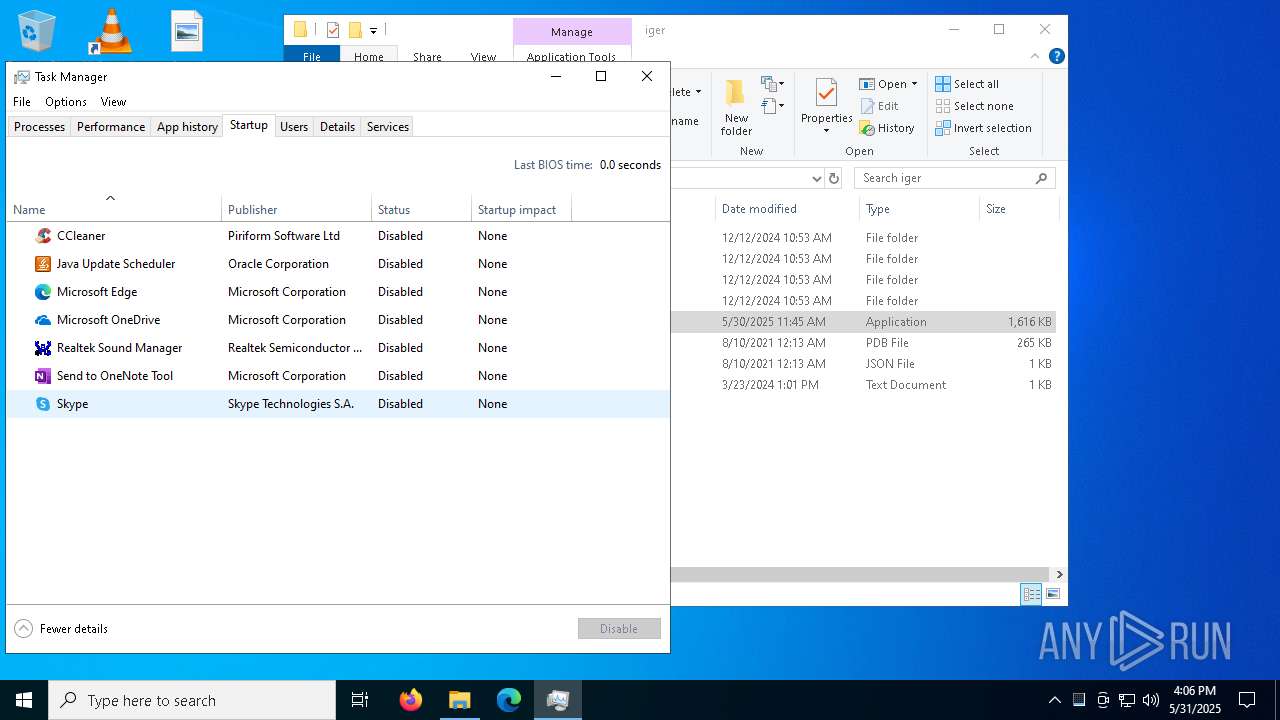Click Explorer horizontal scrollbar right arrow
1280x720 pixels.
click(x=1059, y=575)
